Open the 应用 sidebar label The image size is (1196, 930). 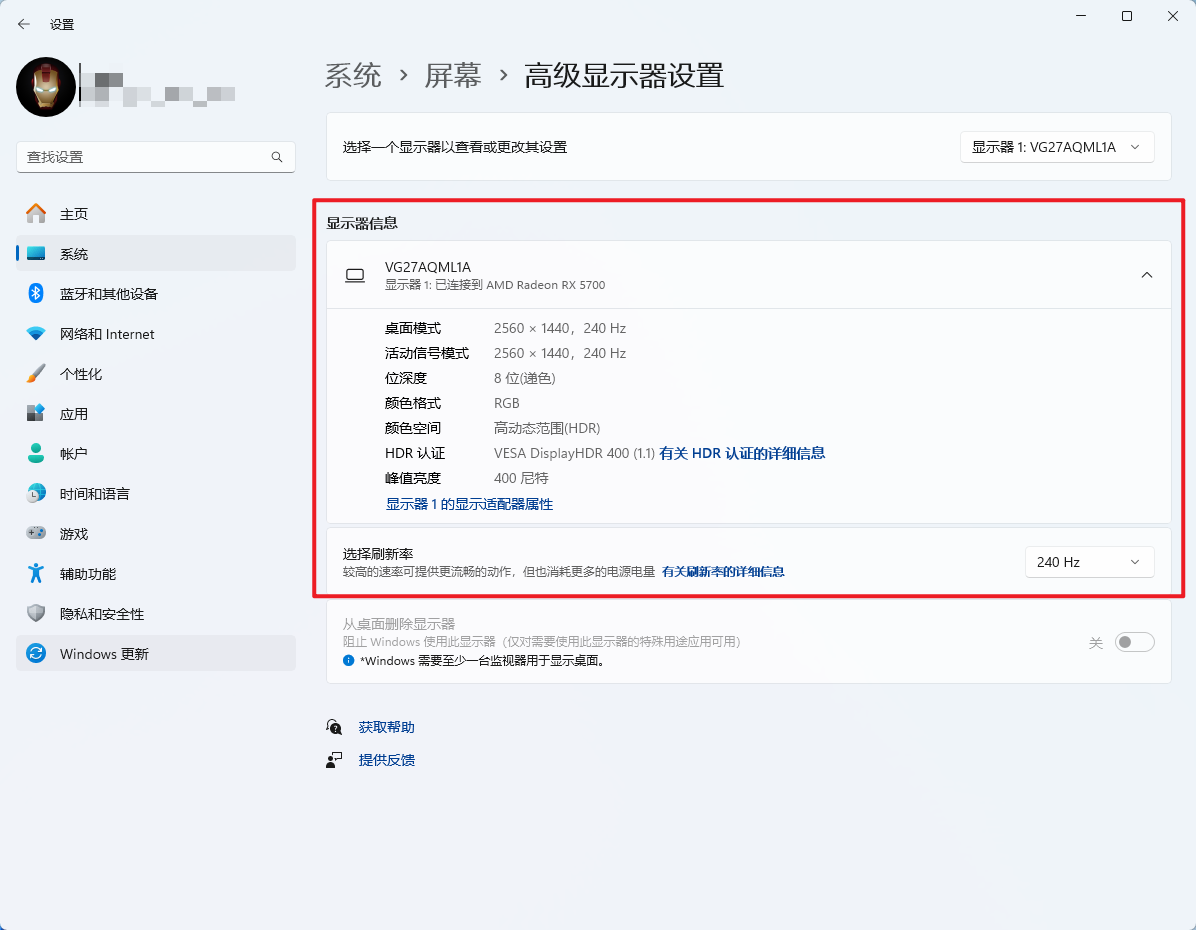point(74,414)
